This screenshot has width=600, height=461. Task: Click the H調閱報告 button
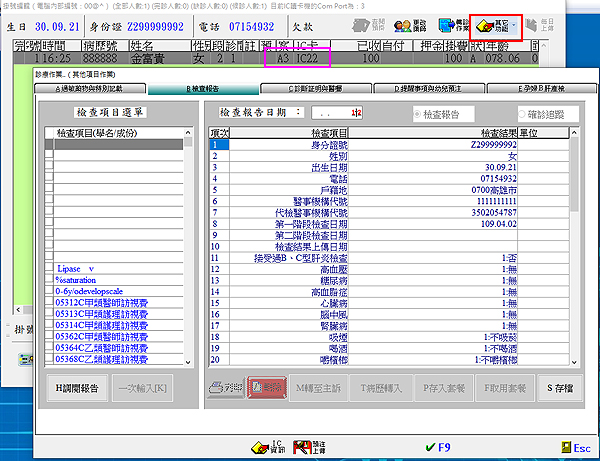coord(76,387)
